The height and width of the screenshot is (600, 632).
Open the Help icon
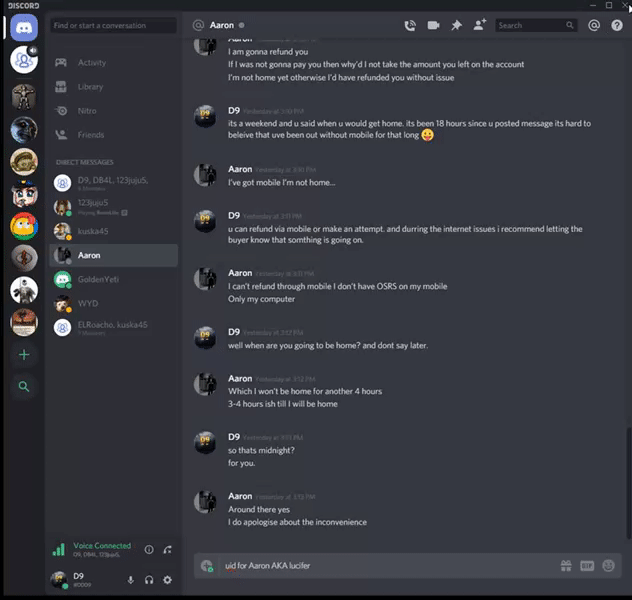[x=617, y=25]
